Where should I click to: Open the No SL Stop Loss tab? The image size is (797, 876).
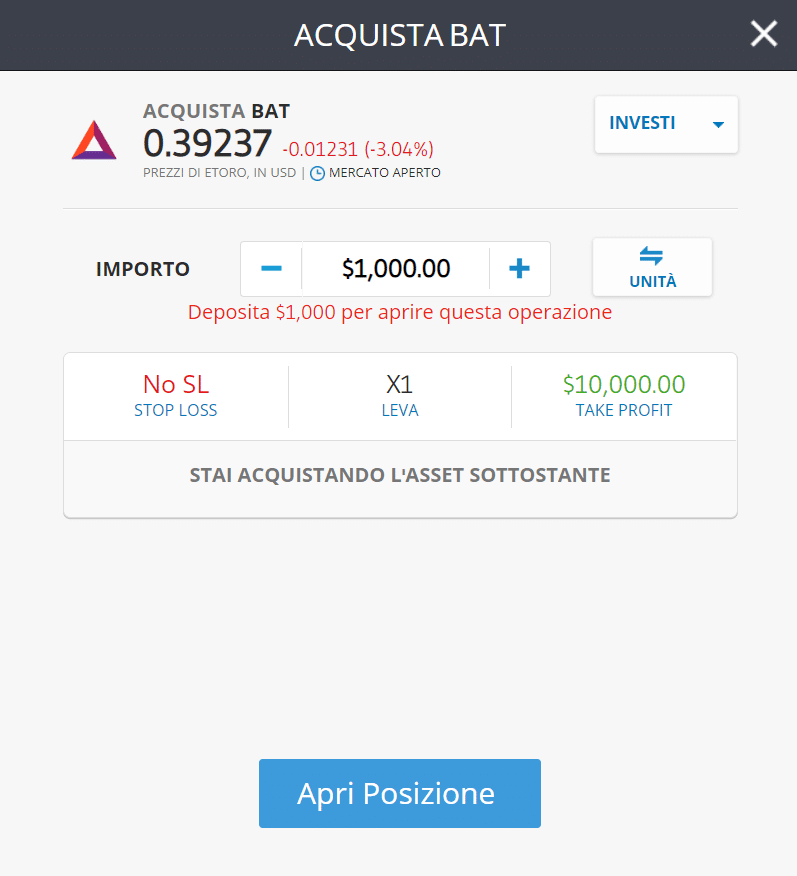(176, 396)
